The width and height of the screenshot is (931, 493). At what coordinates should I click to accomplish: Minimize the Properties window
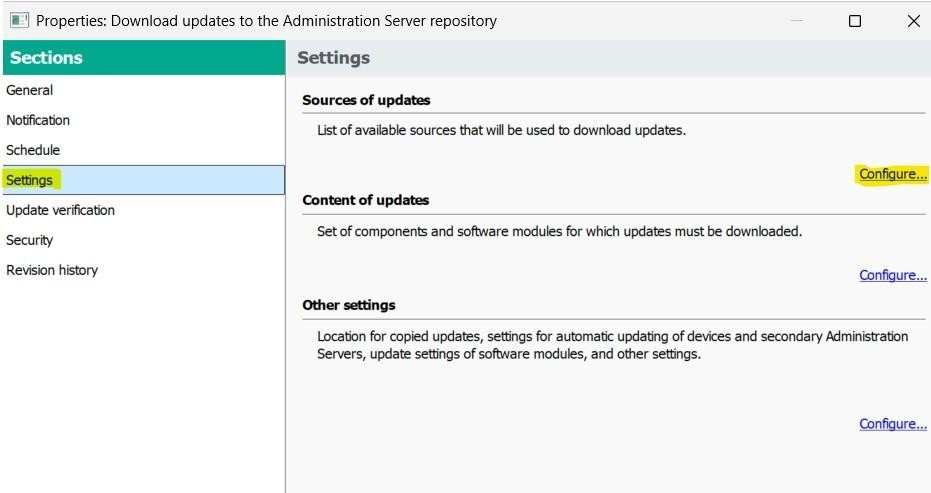point(796,20)
